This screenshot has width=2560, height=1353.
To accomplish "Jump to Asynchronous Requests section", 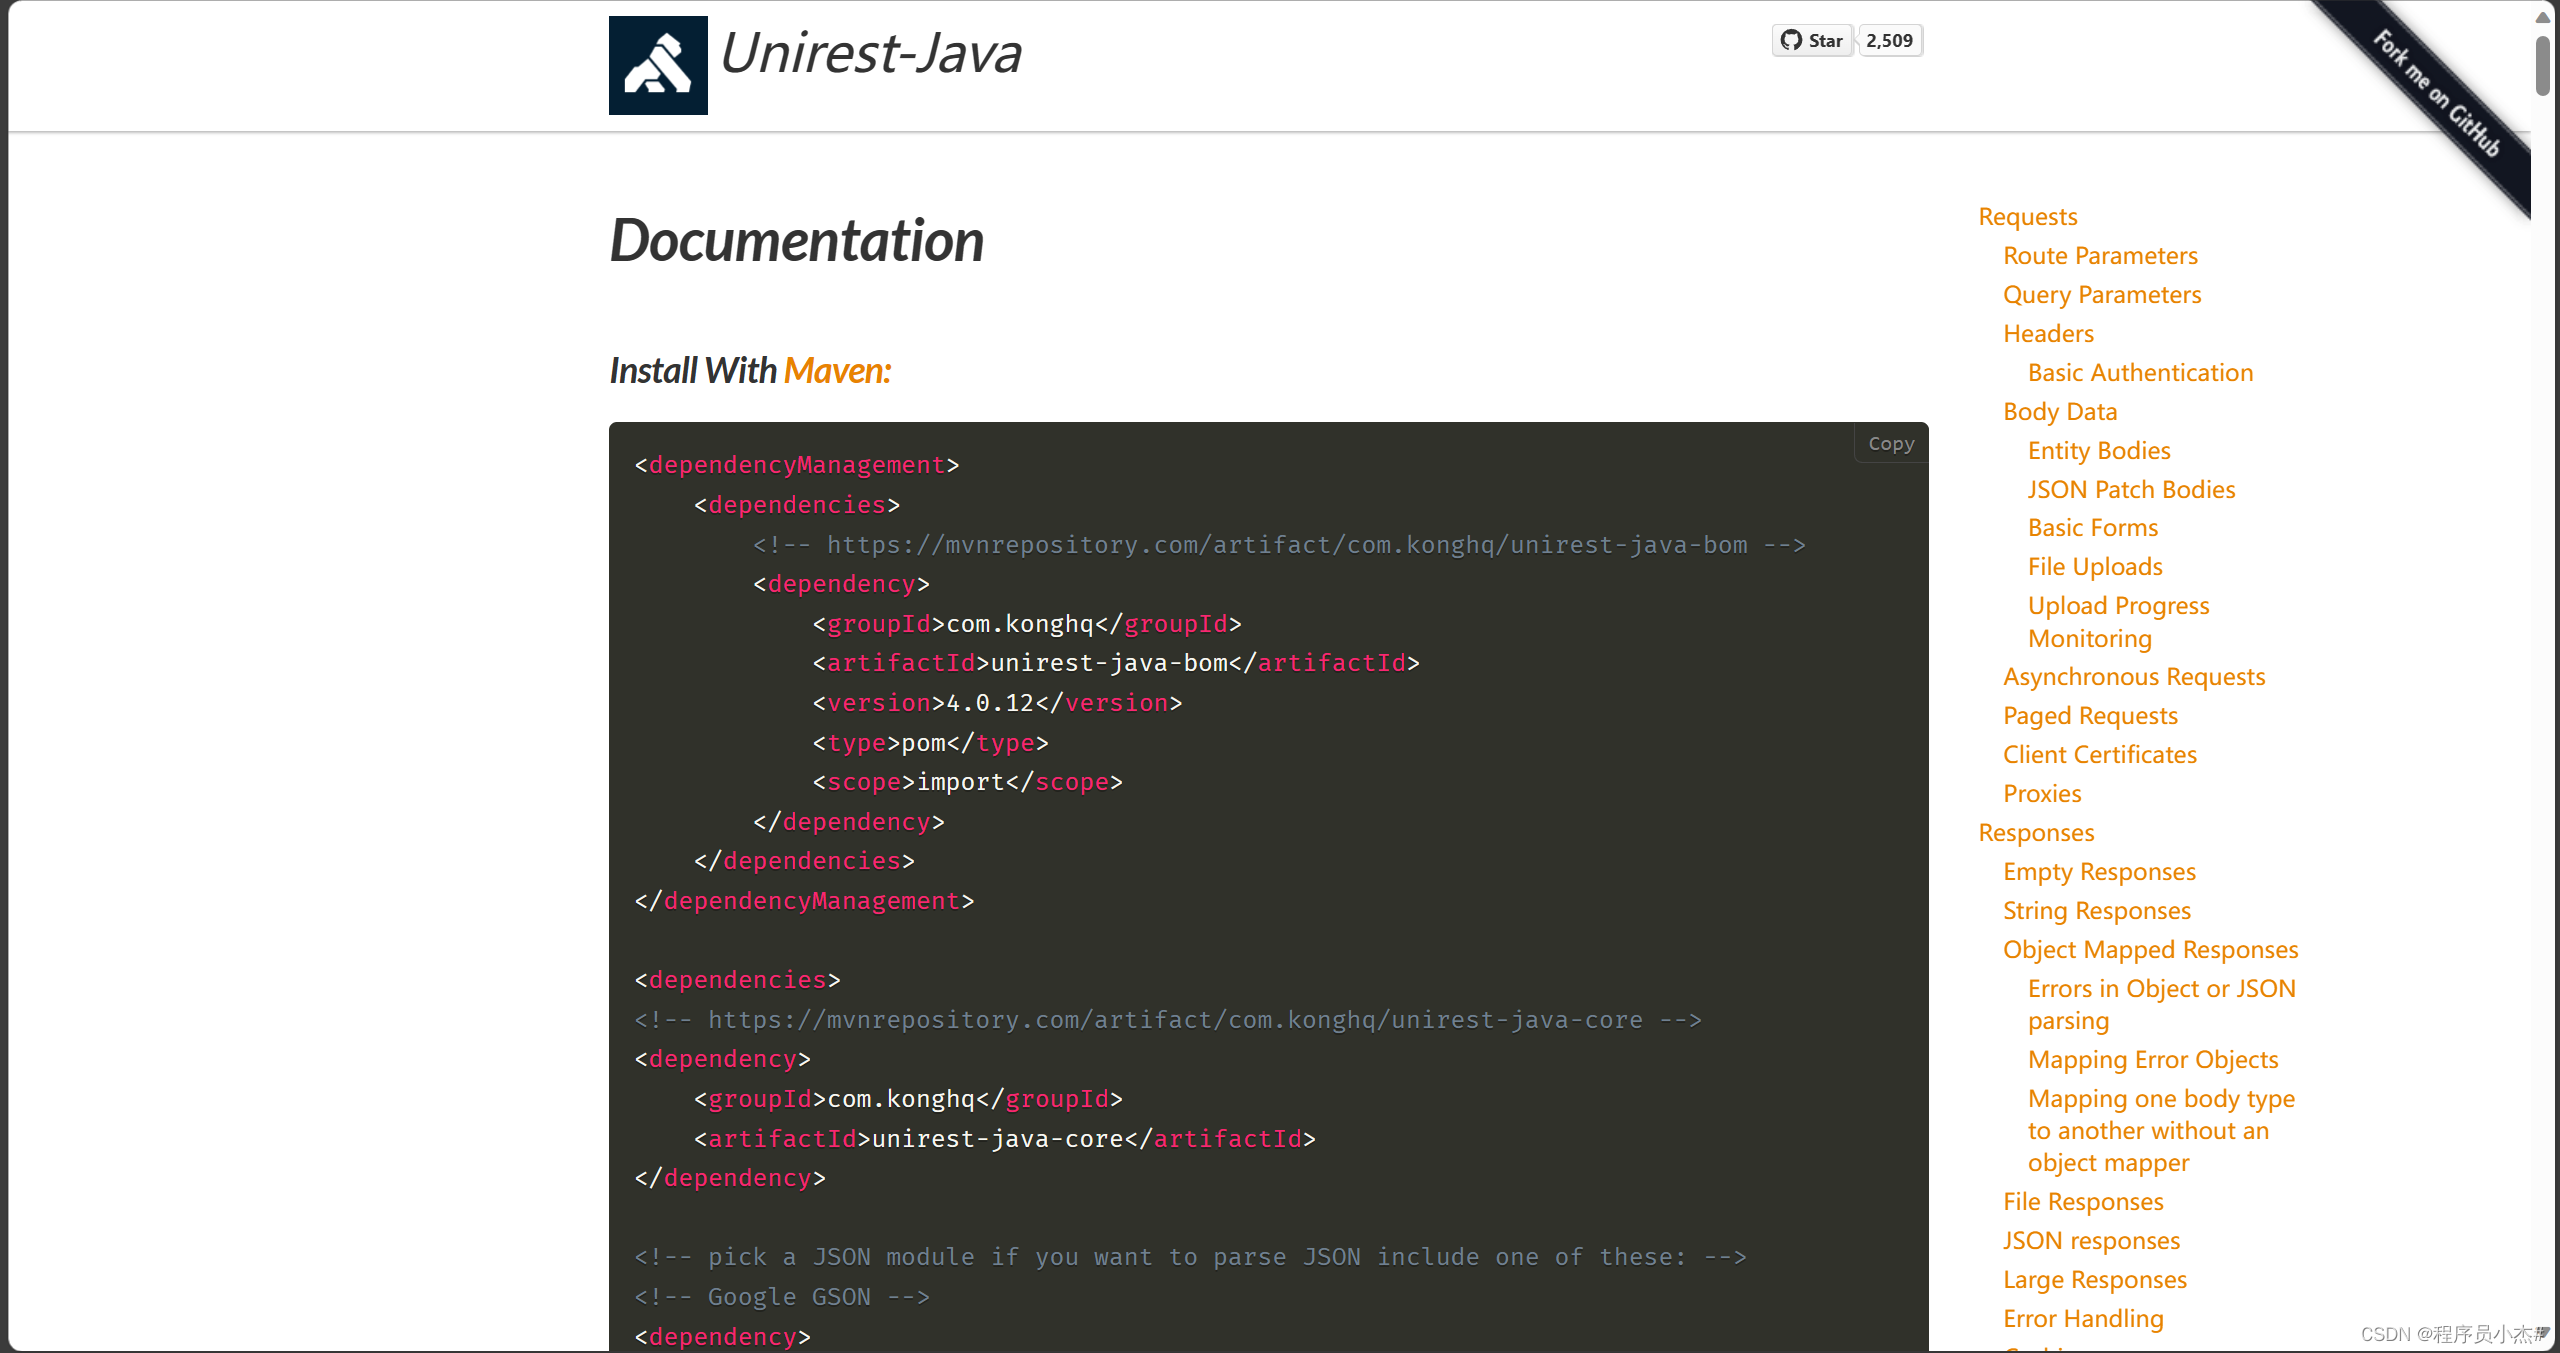I will click(x=2133, y=677).
